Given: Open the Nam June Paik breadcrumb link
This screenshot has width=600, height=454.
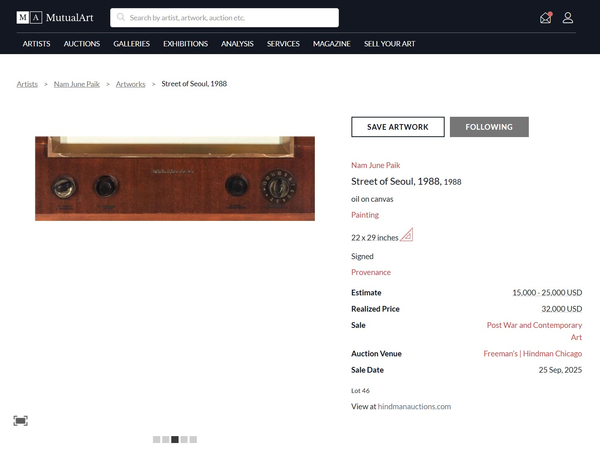Looking at the screenshot, I should [x=77, y=84].
